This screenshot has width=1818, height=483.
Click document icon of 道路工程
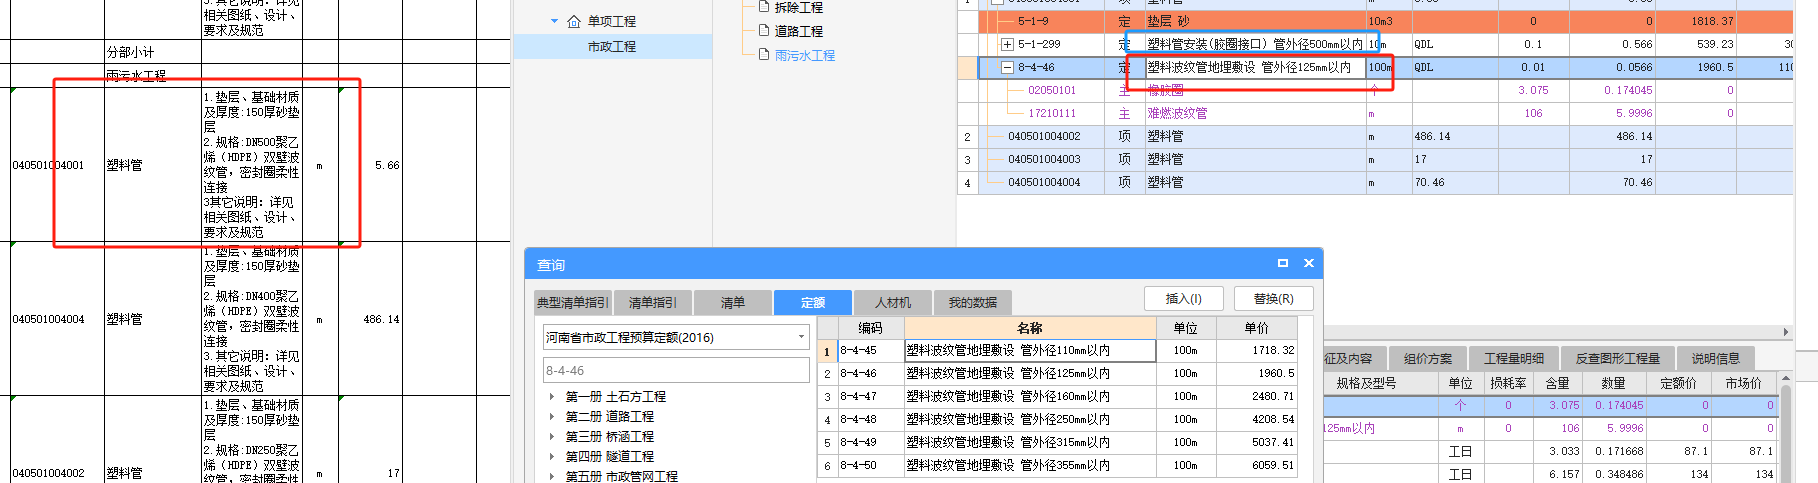(764, 31)
